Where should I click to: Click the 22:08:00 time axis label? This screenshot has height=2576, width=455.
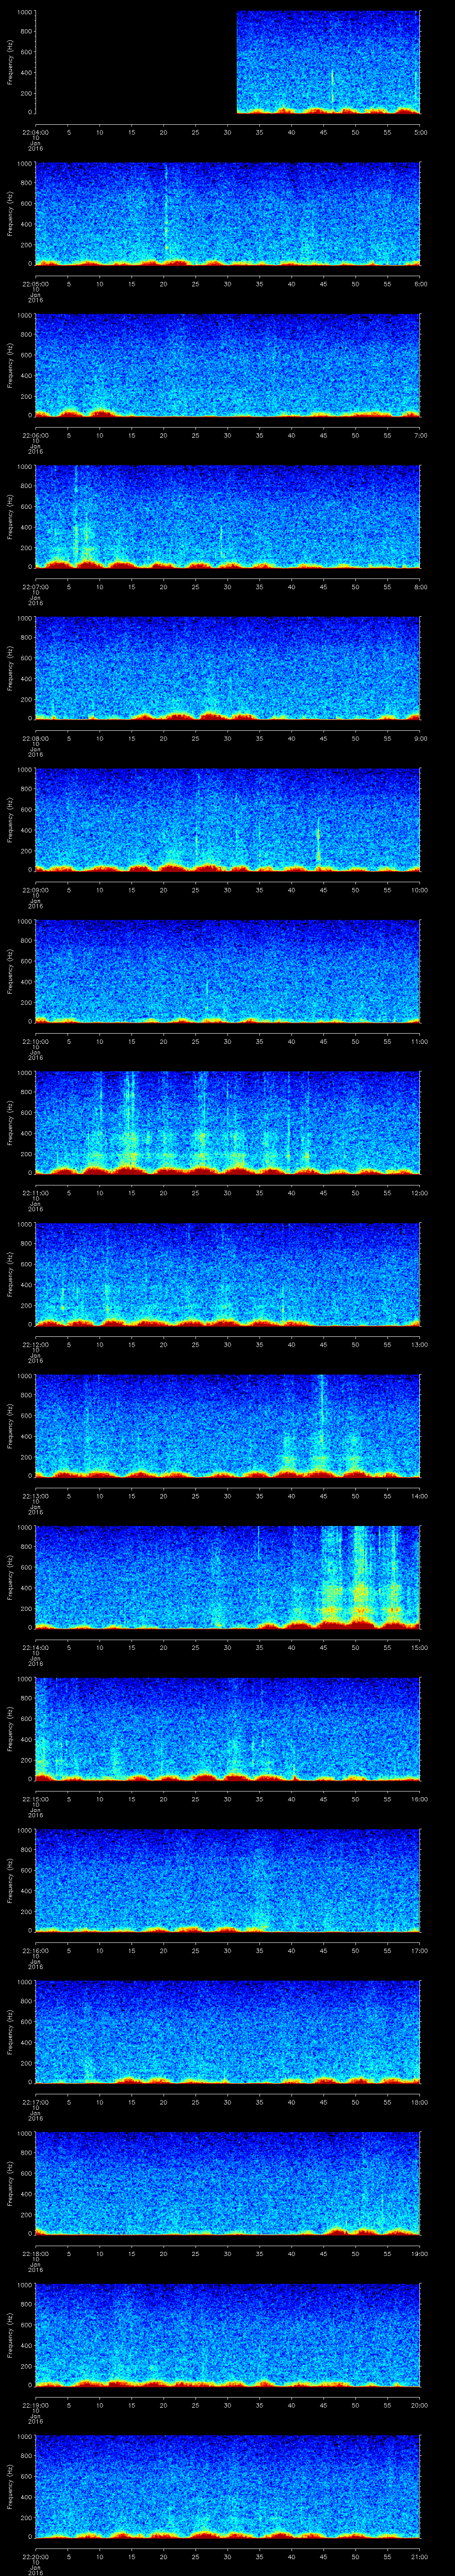tap(35, 738)
